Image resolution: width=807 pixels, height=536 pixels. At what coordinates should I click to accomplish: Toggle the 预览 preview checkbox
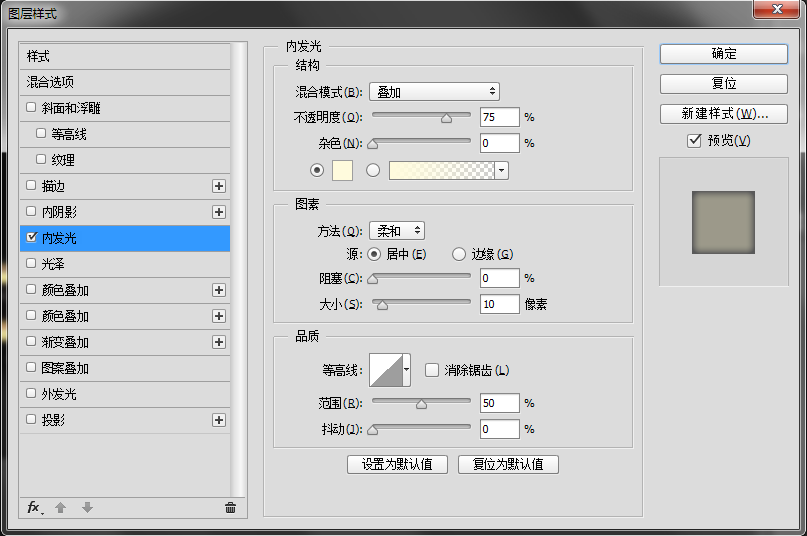tap(694, 141)
